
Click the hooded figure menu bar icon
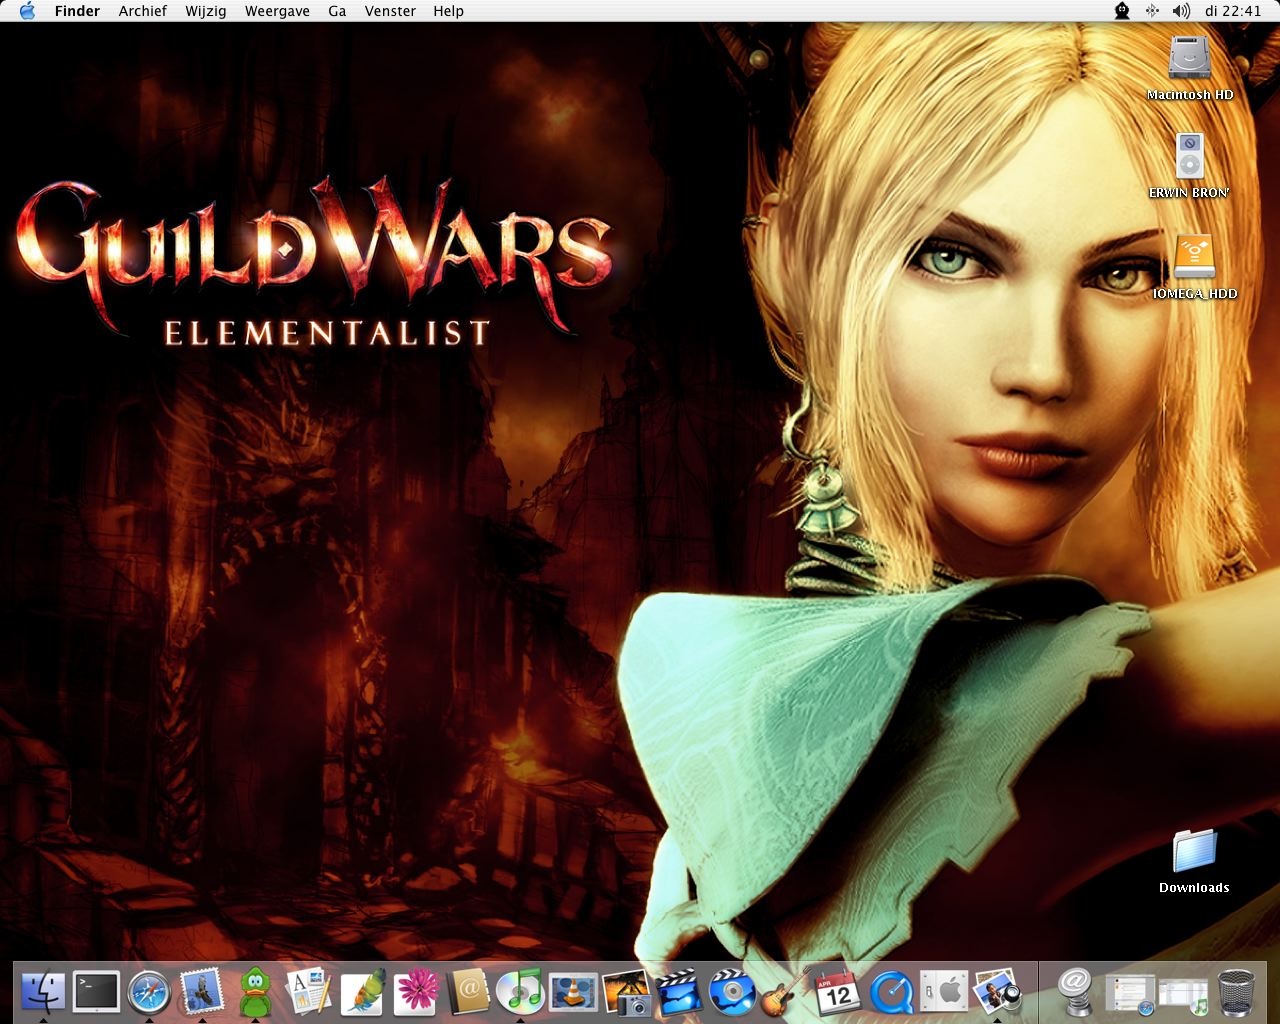pos(1122,11)
